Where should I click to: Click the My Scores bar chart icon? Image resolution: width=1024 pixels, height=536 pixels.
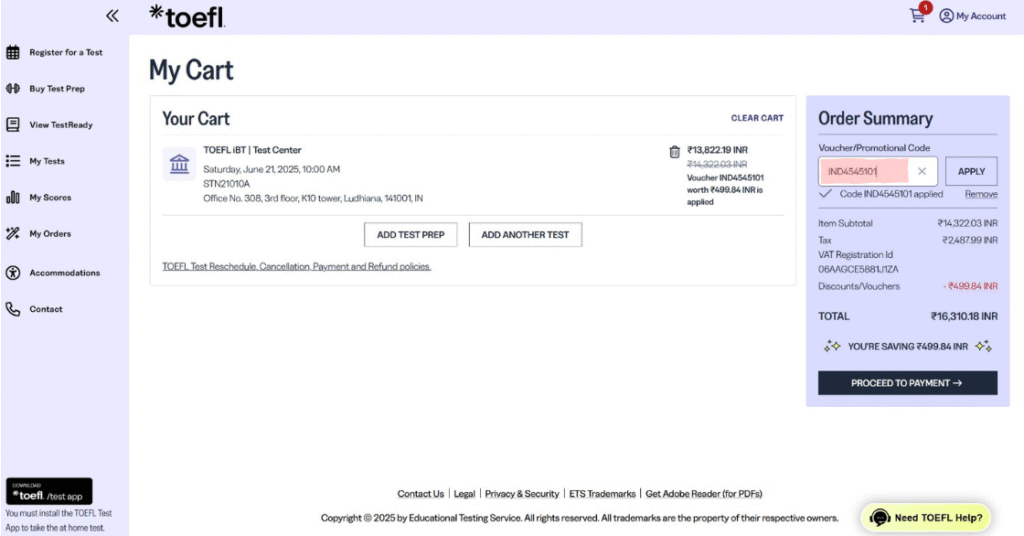coord(13,197)
